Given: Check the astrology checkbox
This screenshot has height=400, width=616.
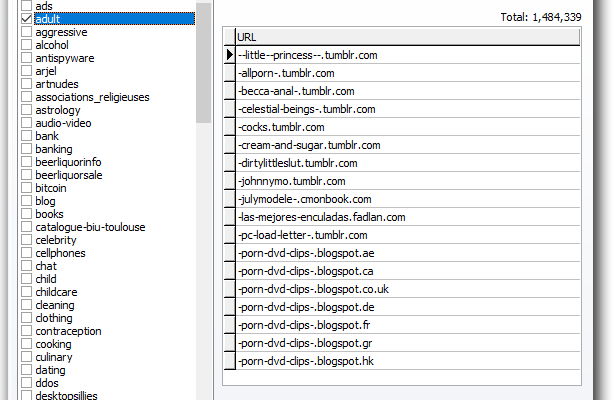Looking at the screenshot, I should point(26,109).
